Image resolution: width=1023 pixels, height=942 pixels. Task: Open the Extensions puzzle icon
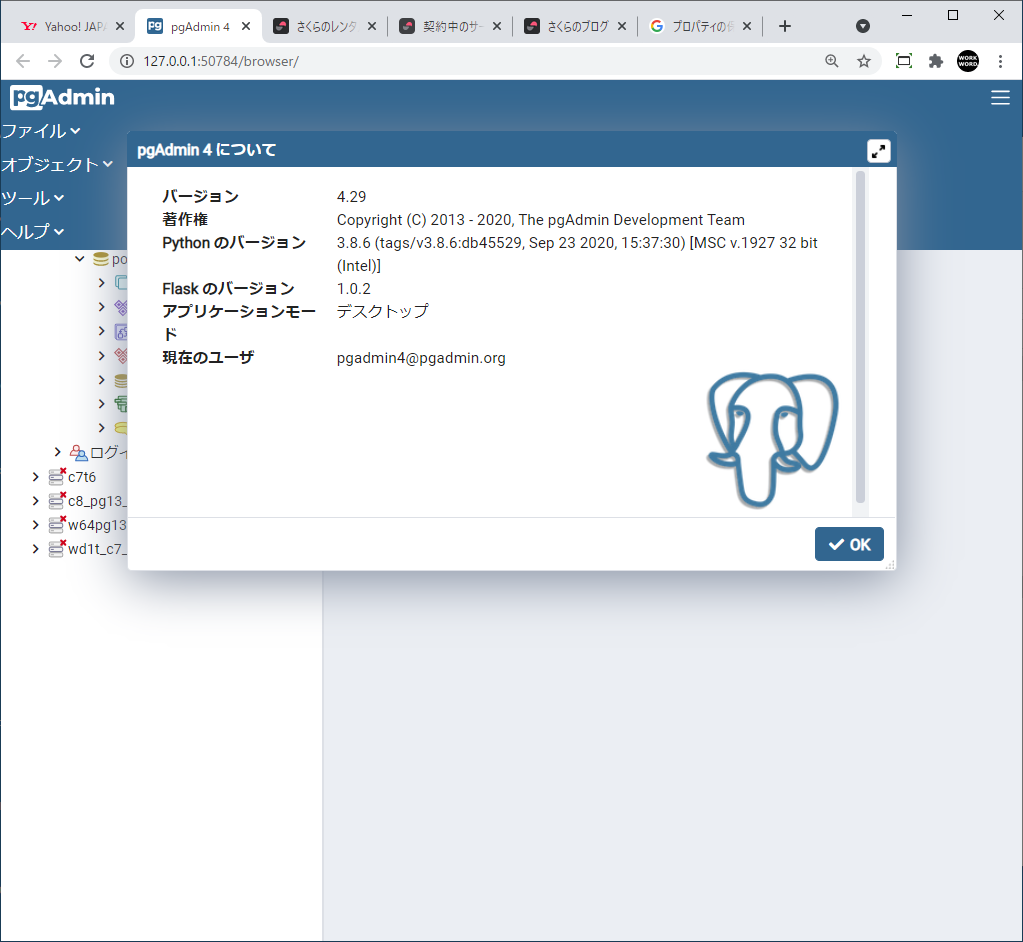[x=936, y=61]
